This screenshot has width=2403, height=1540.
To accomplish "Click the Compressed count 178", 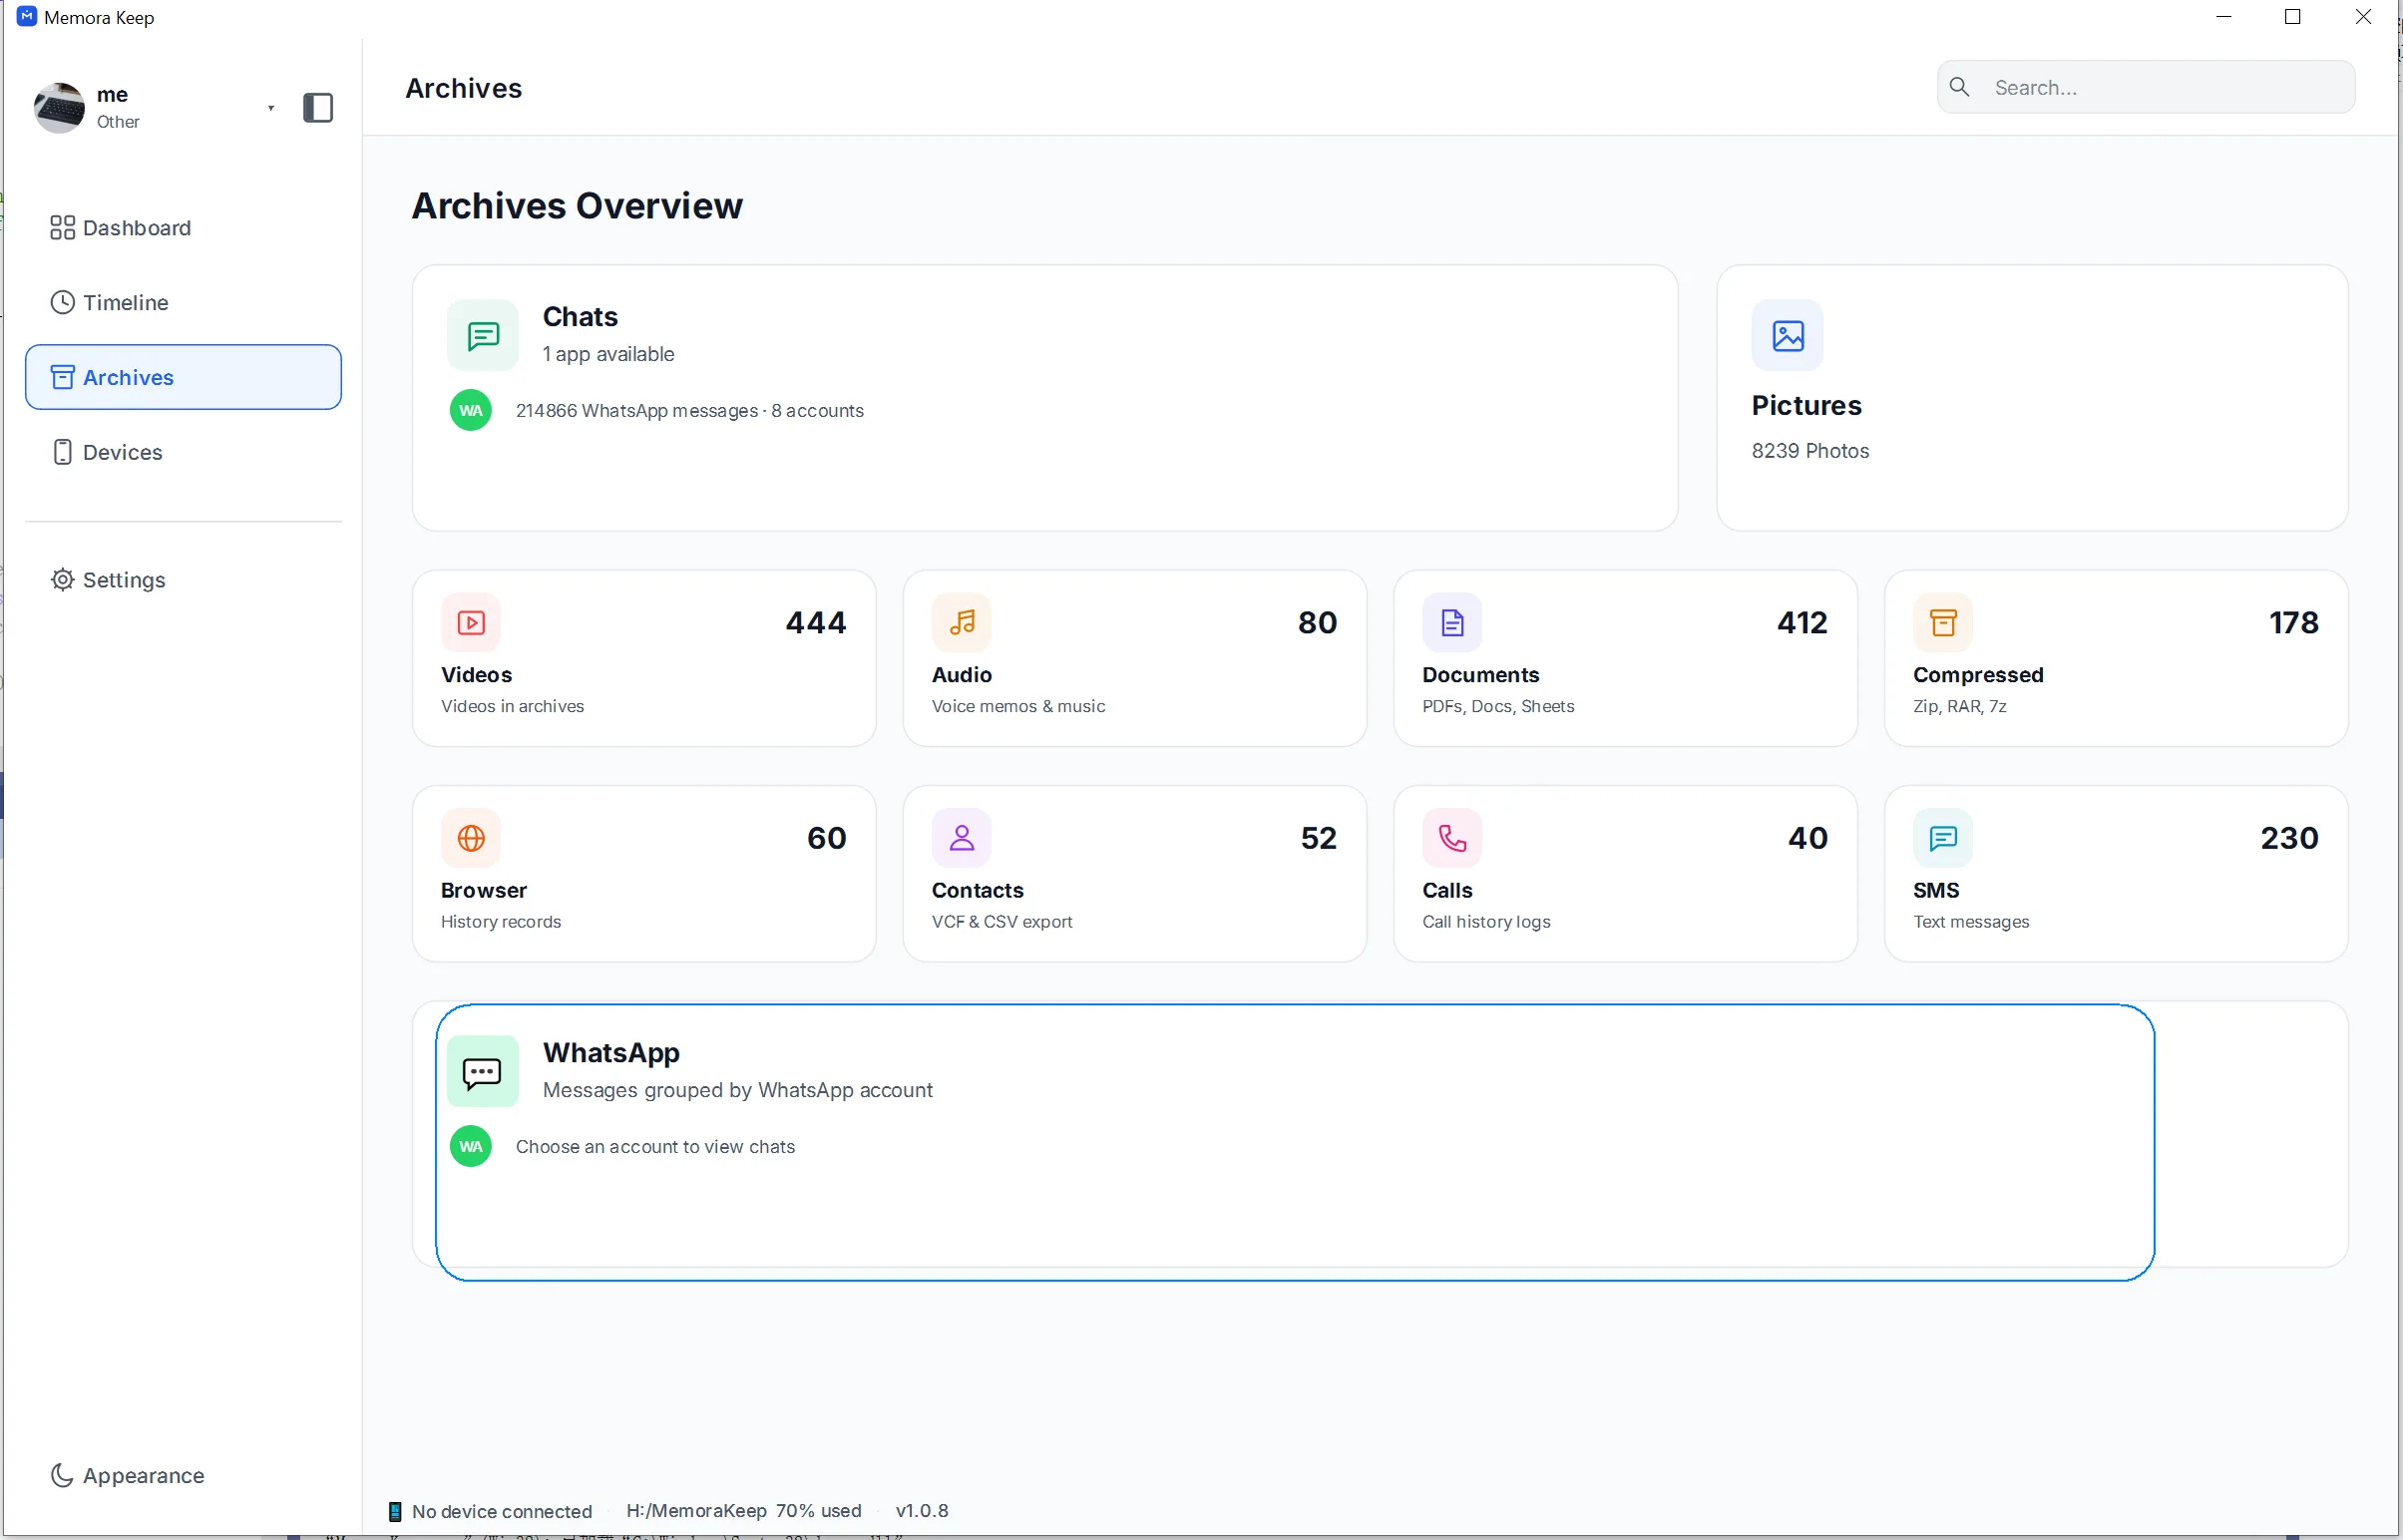I will [2293, 622].
